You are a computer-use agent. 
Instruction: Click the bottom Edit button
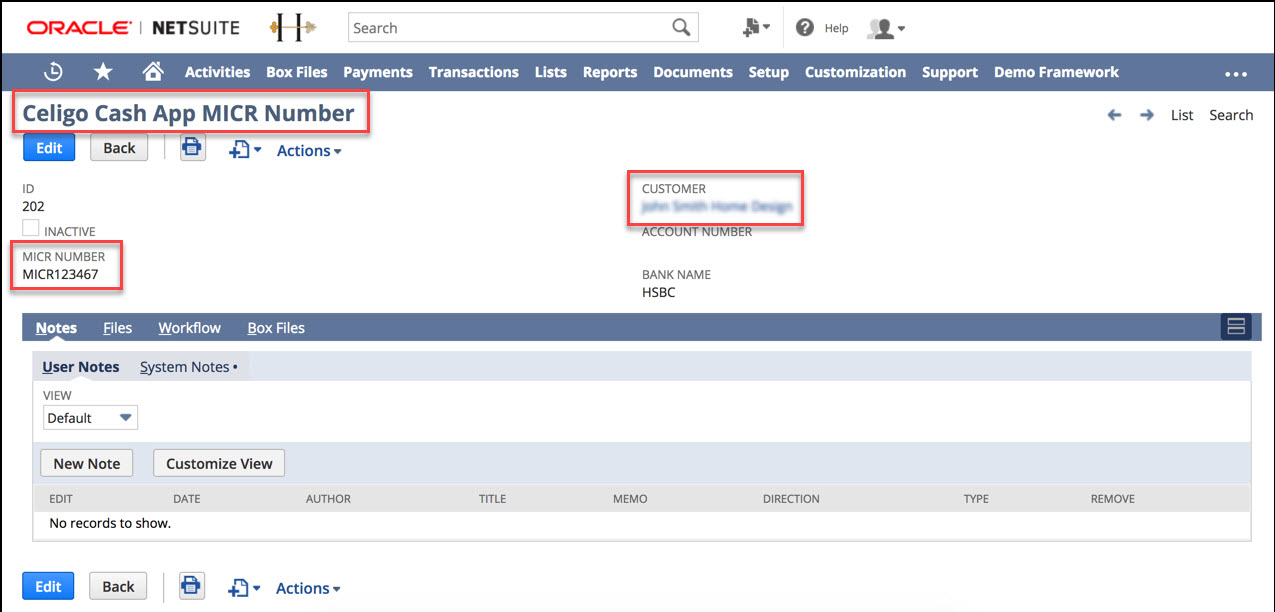coord(48,586)
